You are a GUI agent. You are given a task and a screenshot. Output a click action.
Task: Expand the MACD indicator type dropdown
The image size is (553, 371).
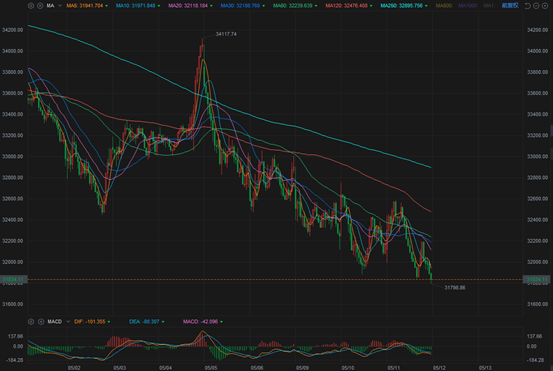(x=68, y=322)
